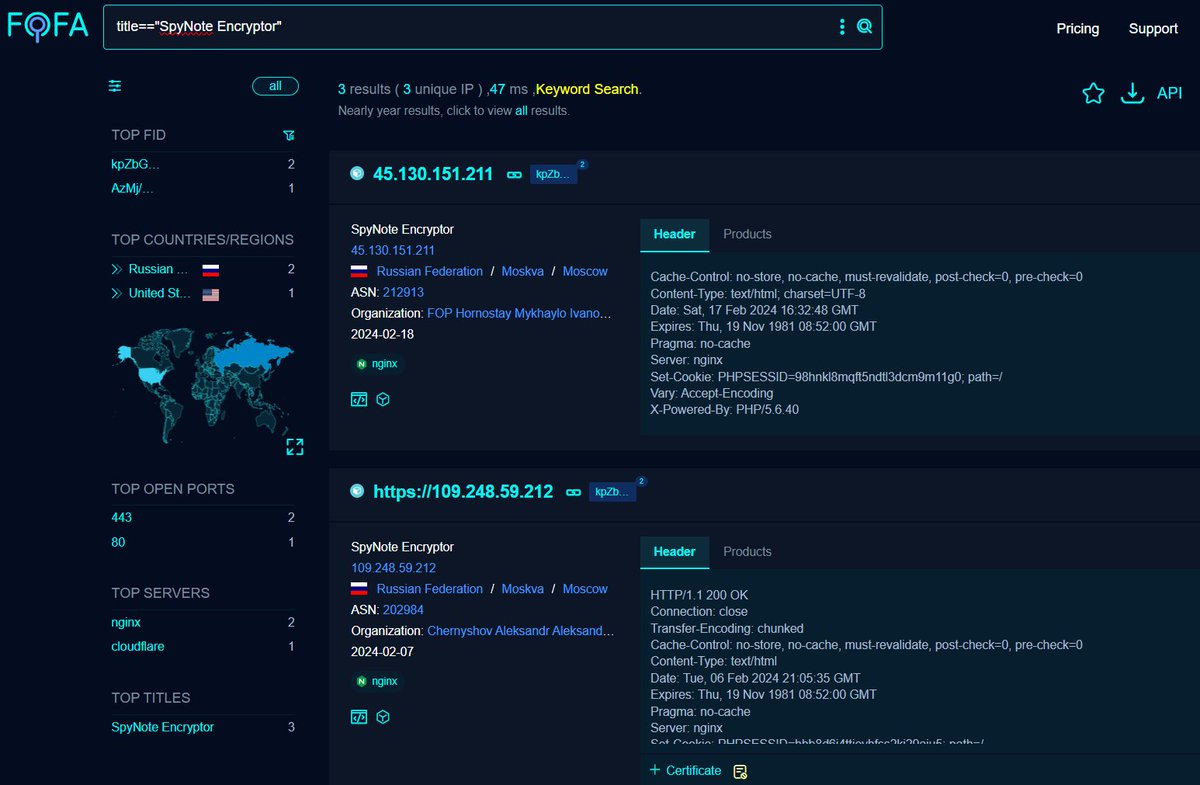Image resolution: width=1200 pixels, height=785 pixels.
Task: Open Chernyshov Aleksandr organization link
Action: (x=519, y=631)
